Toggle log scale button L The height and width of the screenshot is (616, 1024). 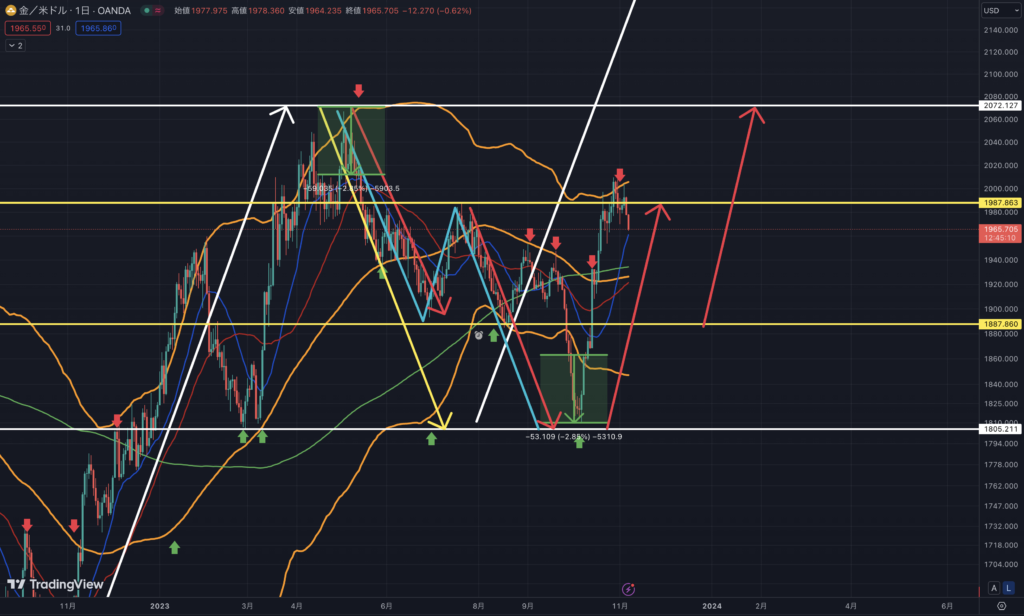tap(1008, 588)
